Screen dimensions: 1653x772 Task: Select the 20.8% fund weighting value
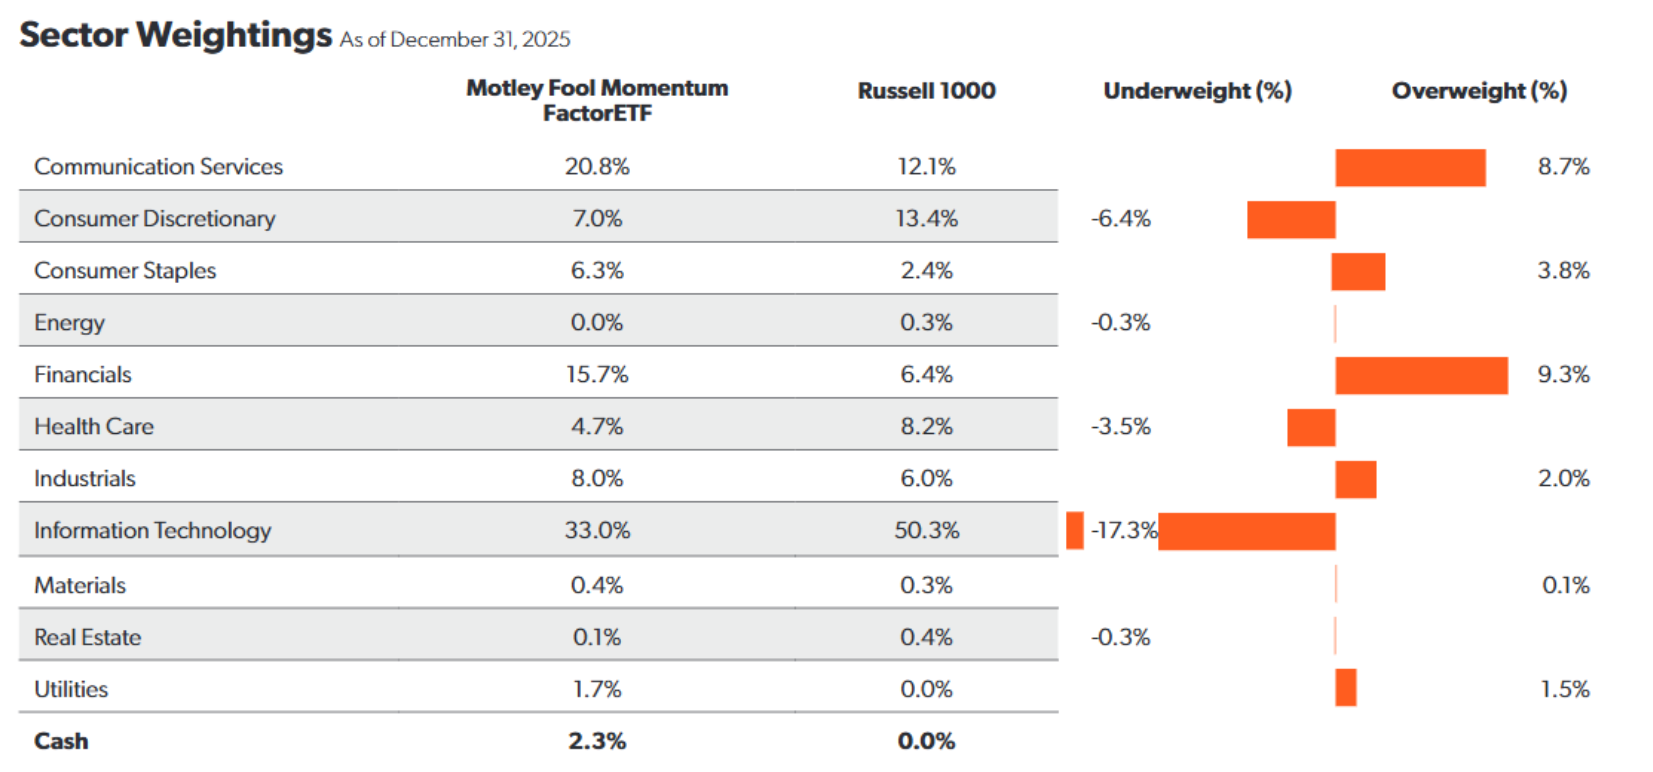pyautogui.click(x=597, y=167)
